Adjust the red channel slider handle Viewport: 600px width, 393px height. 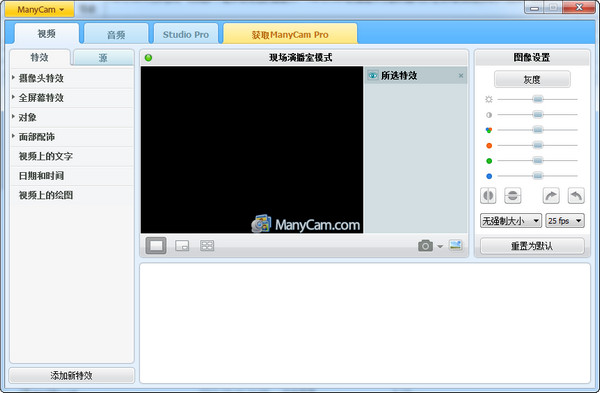point(538,145)
